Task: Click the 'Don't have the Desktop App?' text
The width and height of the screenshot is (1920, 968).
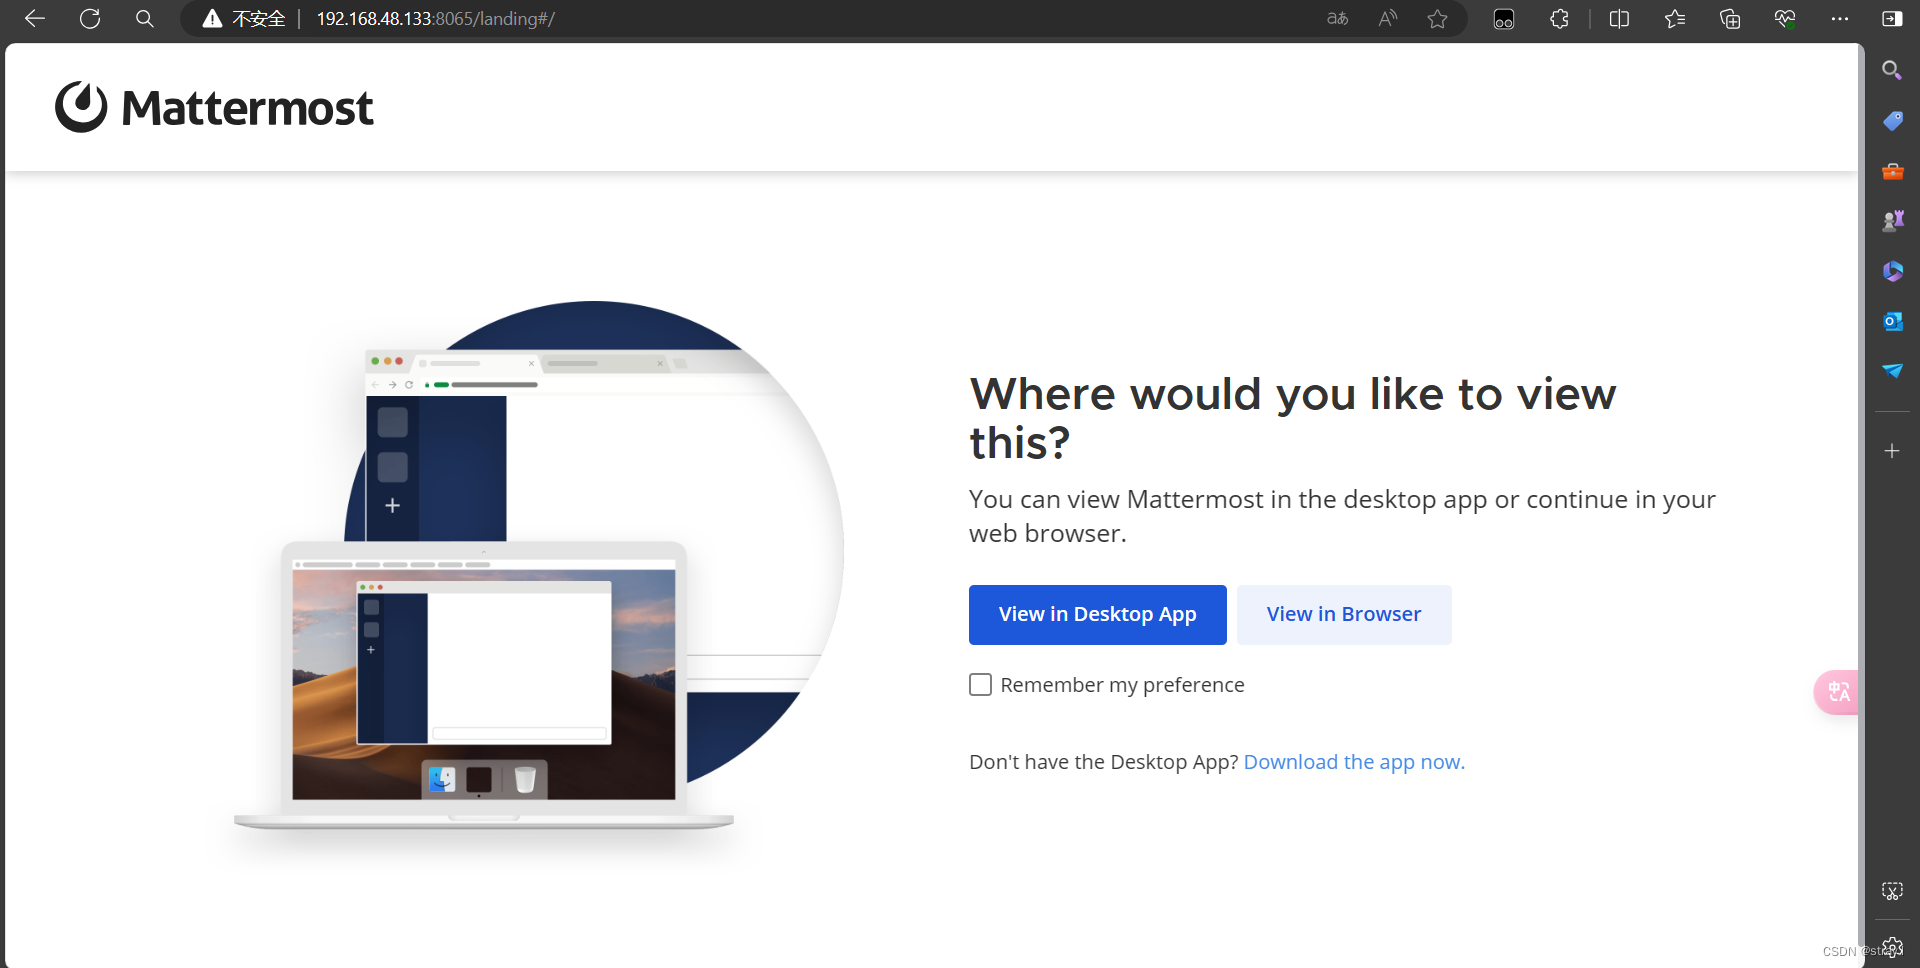Action: click(x=1104, y=762)
